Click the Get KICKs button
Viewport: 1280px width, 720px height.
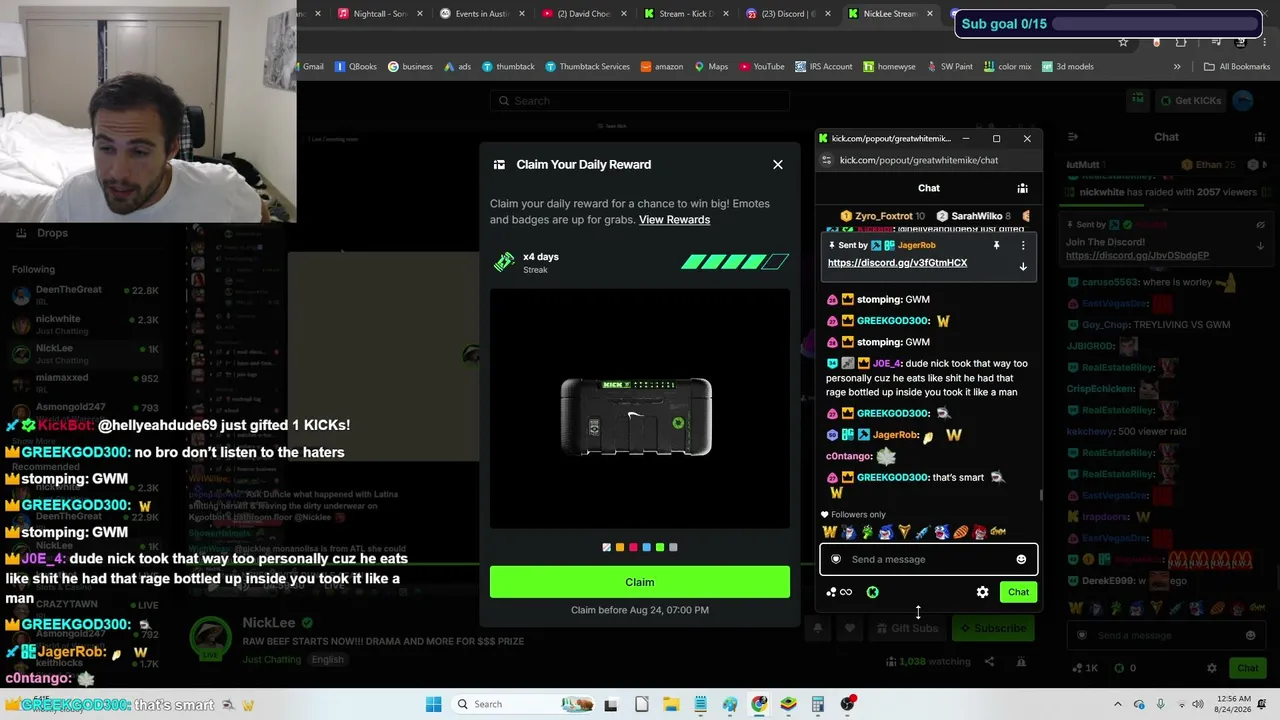click(x=1190, y=101)
